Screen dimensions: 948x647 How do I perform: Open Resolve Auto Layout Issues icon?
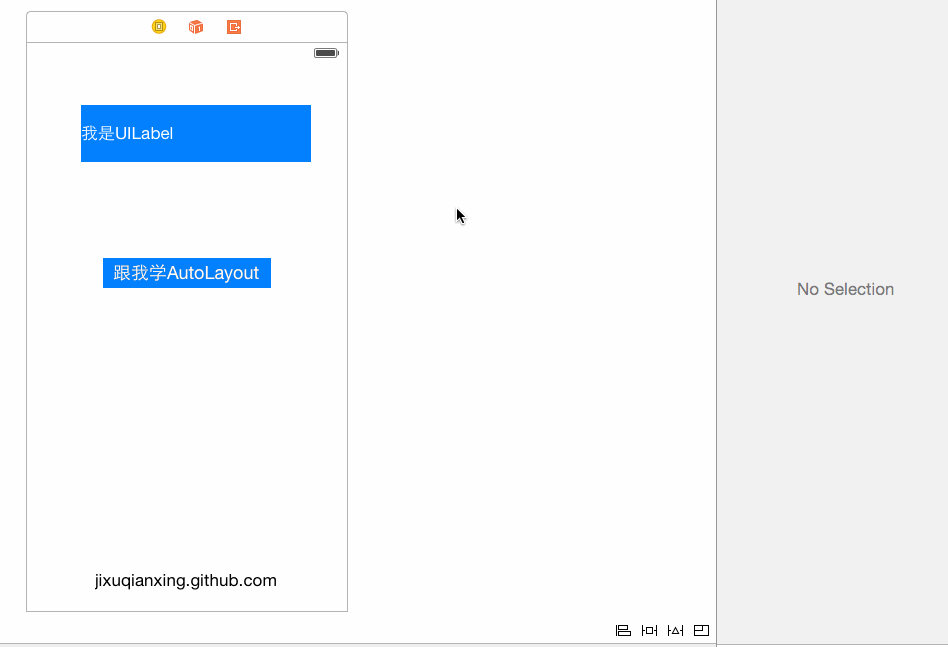[675, 630]
